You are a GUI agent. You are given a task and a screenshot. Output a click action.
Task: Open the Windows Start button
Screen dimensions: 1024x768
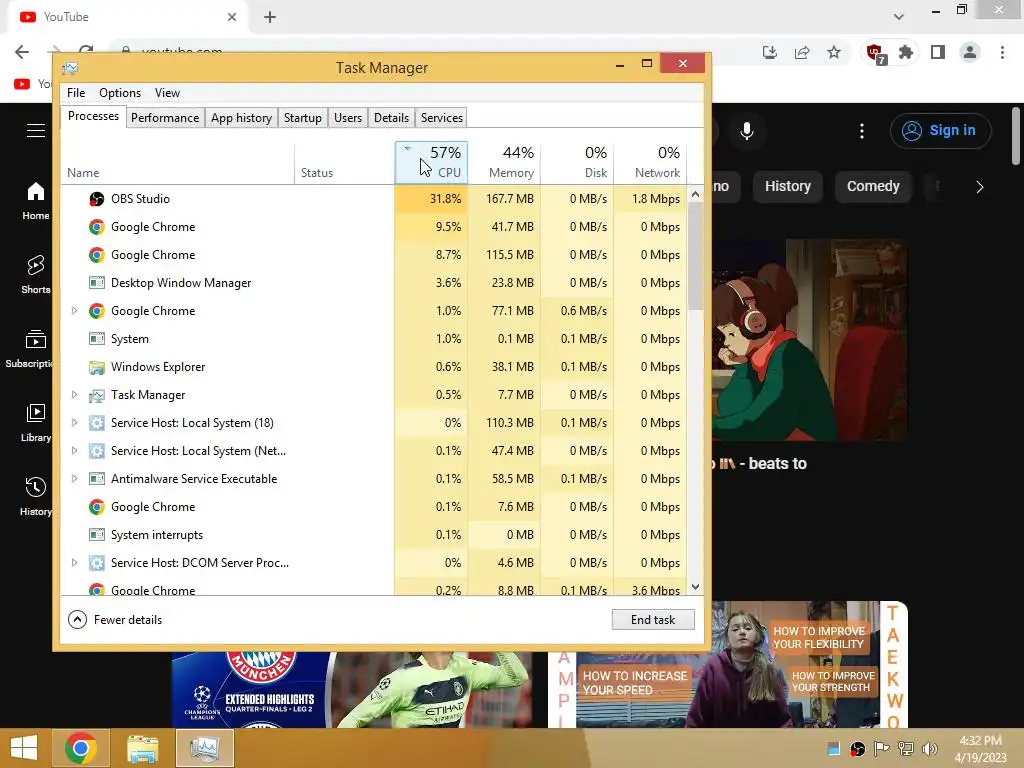pyautogui.click(x=24, y=748)
